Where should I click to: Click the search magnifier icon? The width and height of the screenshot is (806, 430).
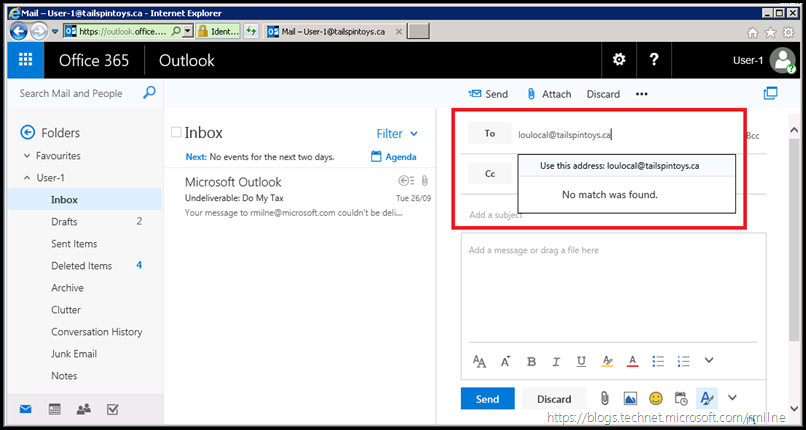click(x=149, y=93)
